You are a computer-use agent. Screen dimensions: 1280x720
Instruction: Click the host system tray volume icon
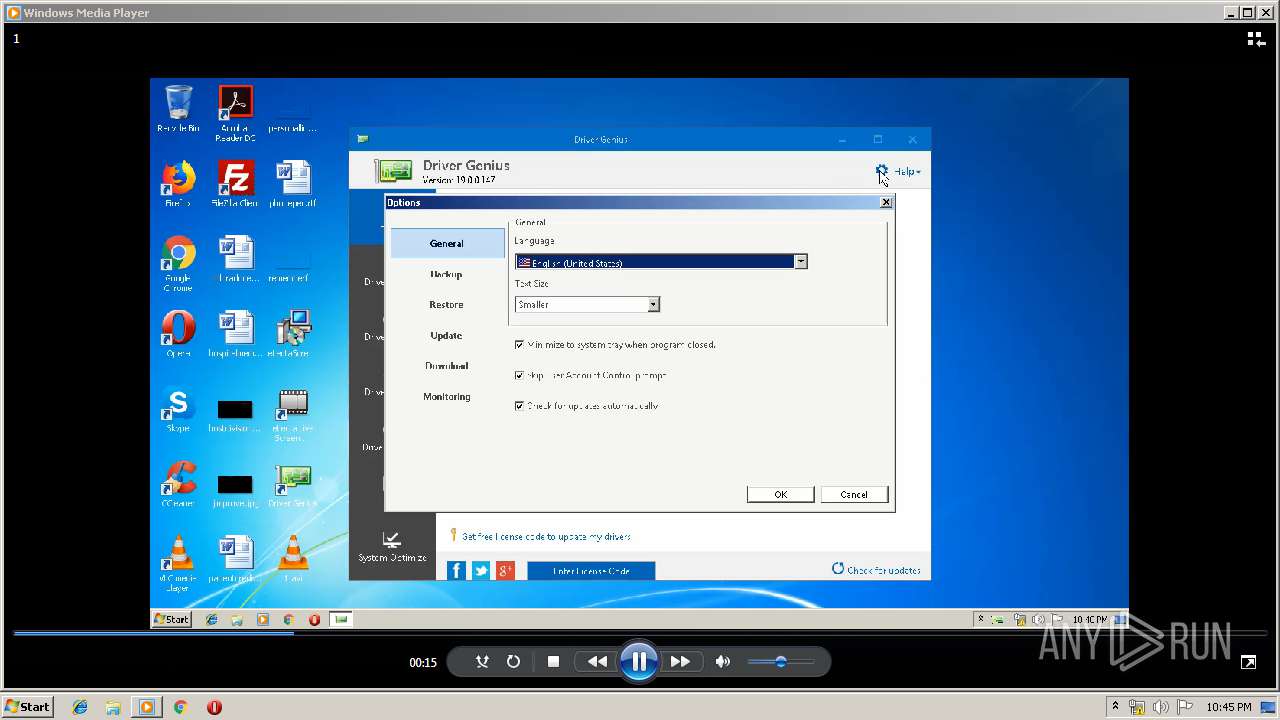1163,707
